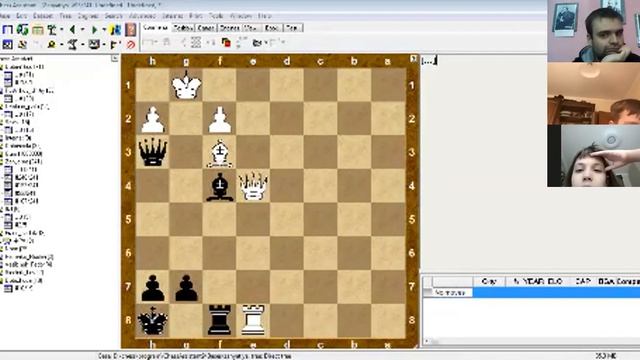Click the left scroll arrow under the games table
The height and width of the screenshot is (360, 640).
tap(427, 341)
